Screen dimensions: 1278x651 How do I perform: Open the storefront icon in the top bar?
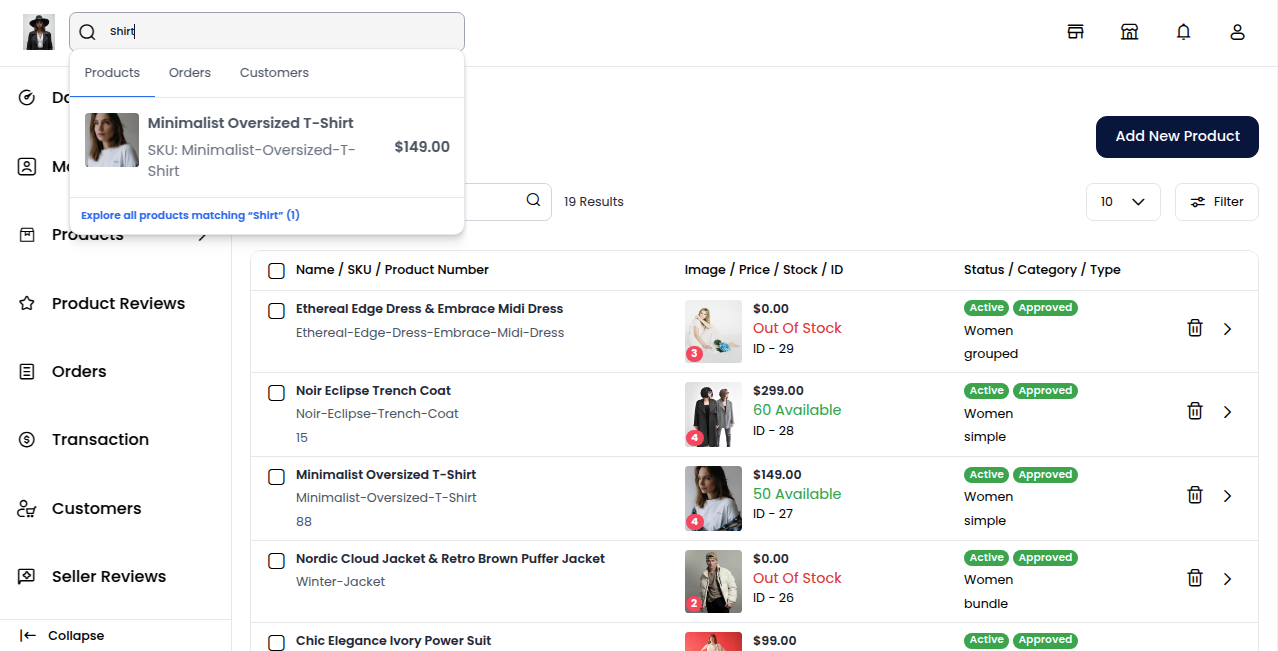1076,31
